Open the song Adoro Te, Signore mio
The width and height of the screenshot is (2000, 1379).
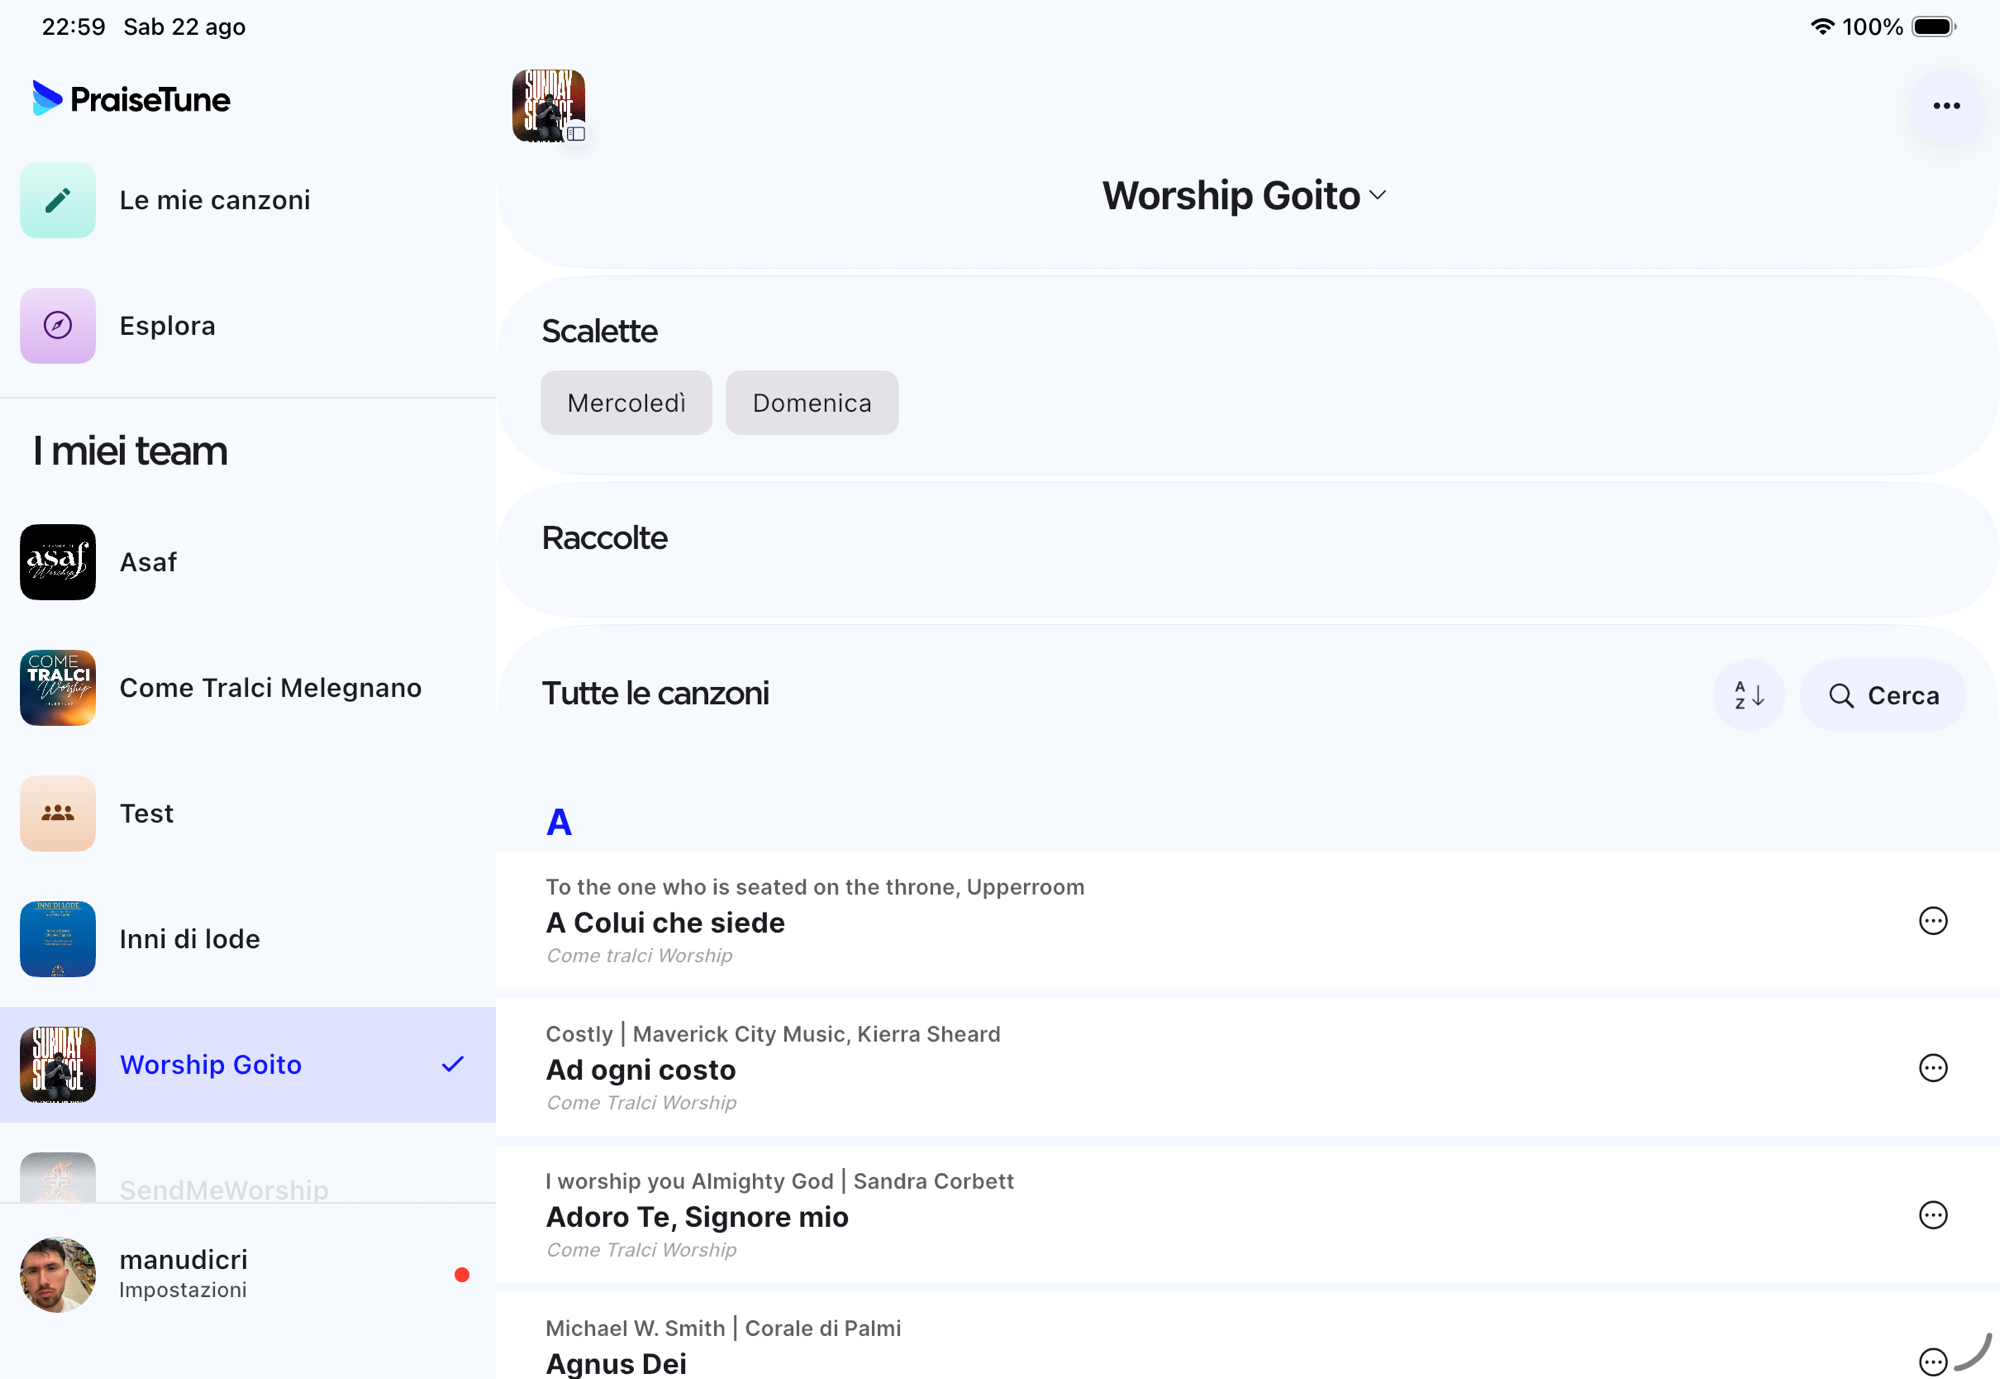(697, 1216)
